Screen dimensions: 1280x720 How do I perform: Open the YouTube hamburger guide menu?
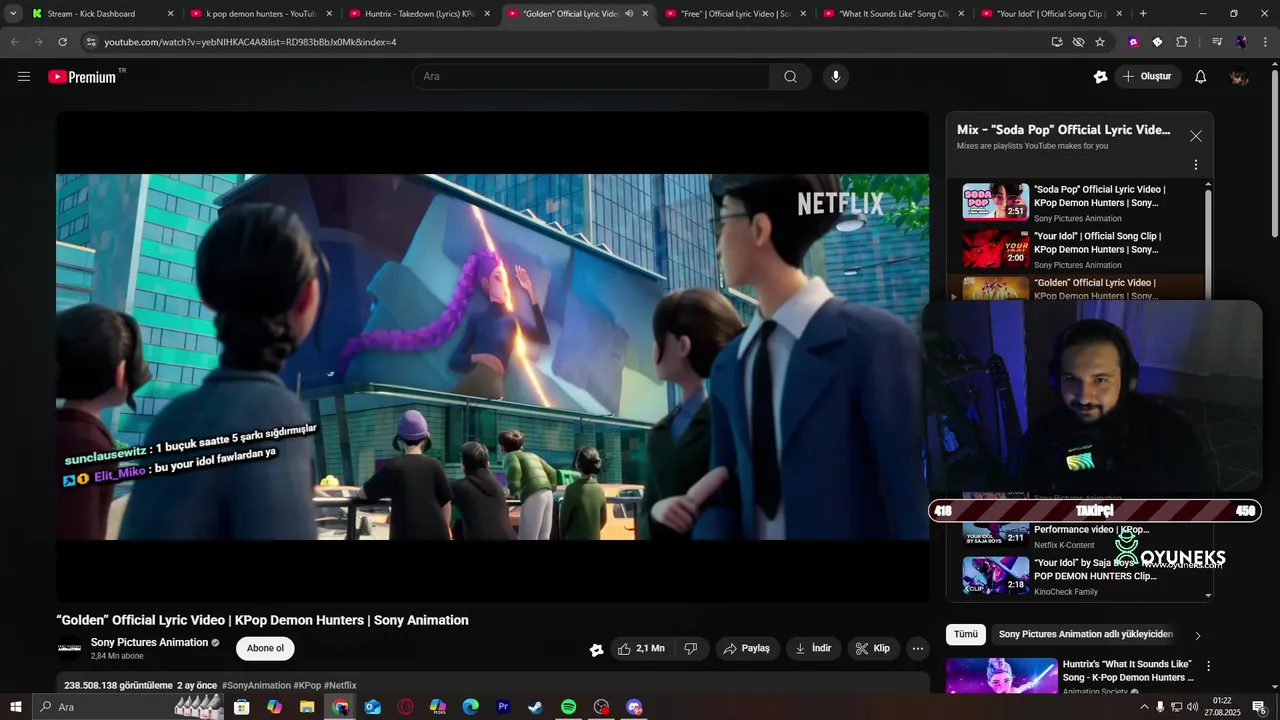[24, 76]
